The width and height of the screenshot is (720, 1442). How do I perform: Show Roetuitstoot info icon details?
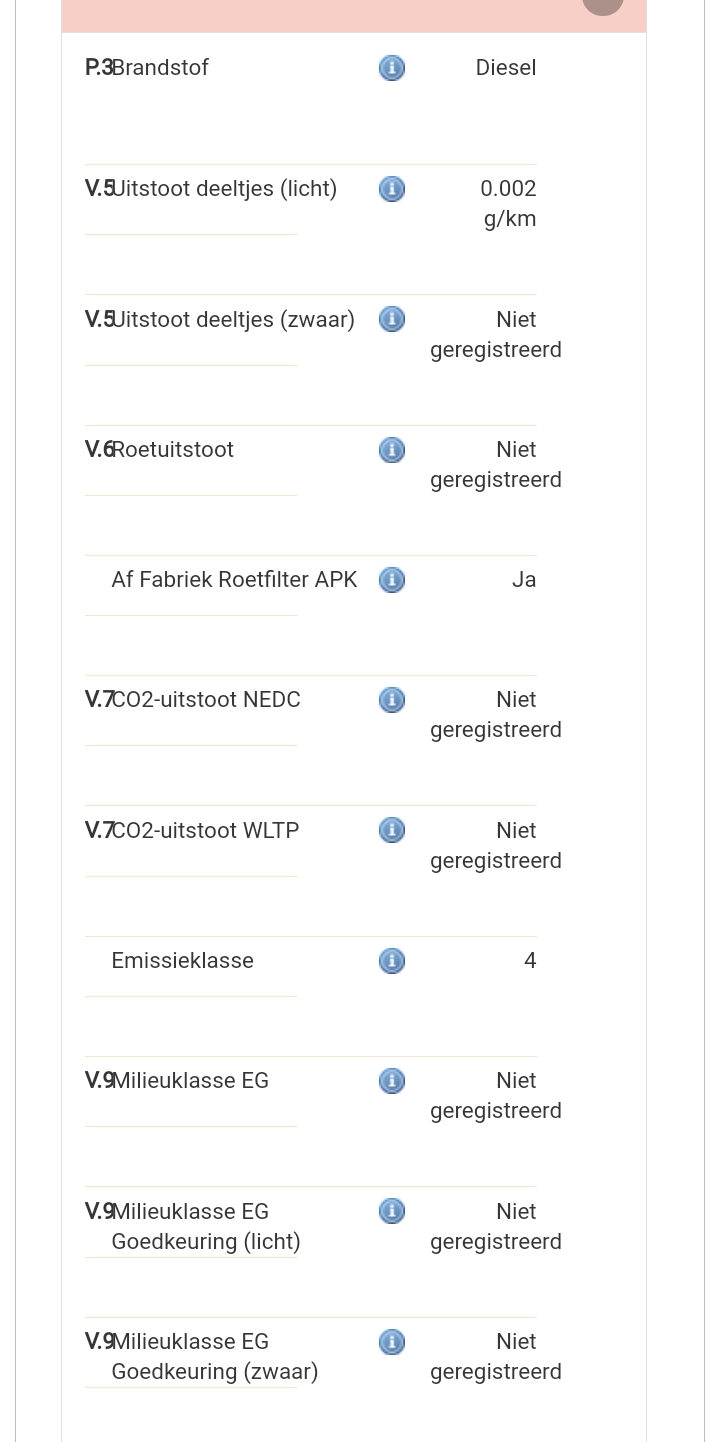click(392, 450)
